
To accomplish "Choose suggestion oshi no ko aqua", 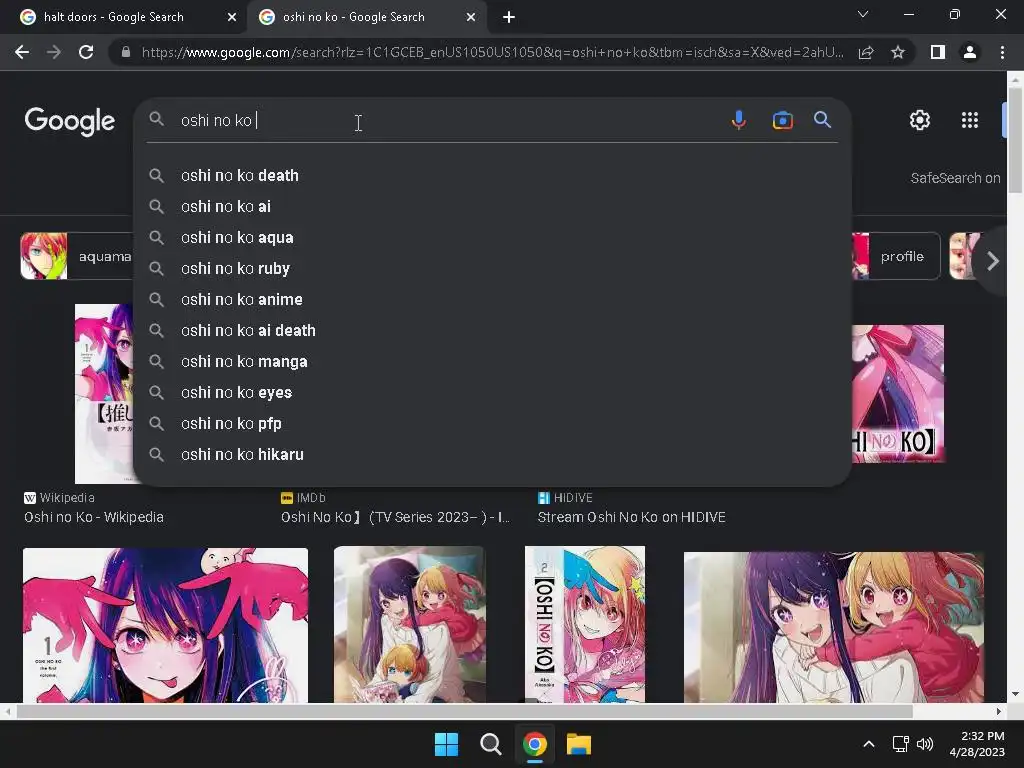I will tap(492, 238).
